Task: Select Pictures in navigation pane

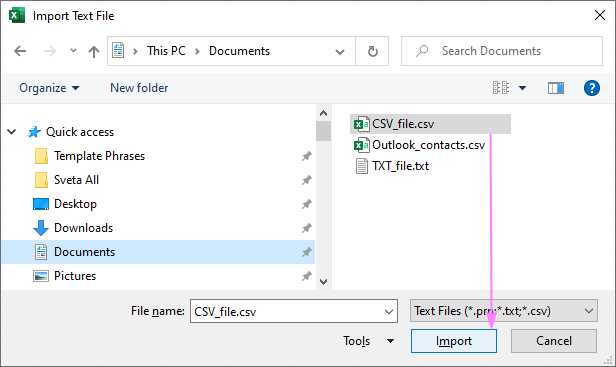Action: [75, 276]
